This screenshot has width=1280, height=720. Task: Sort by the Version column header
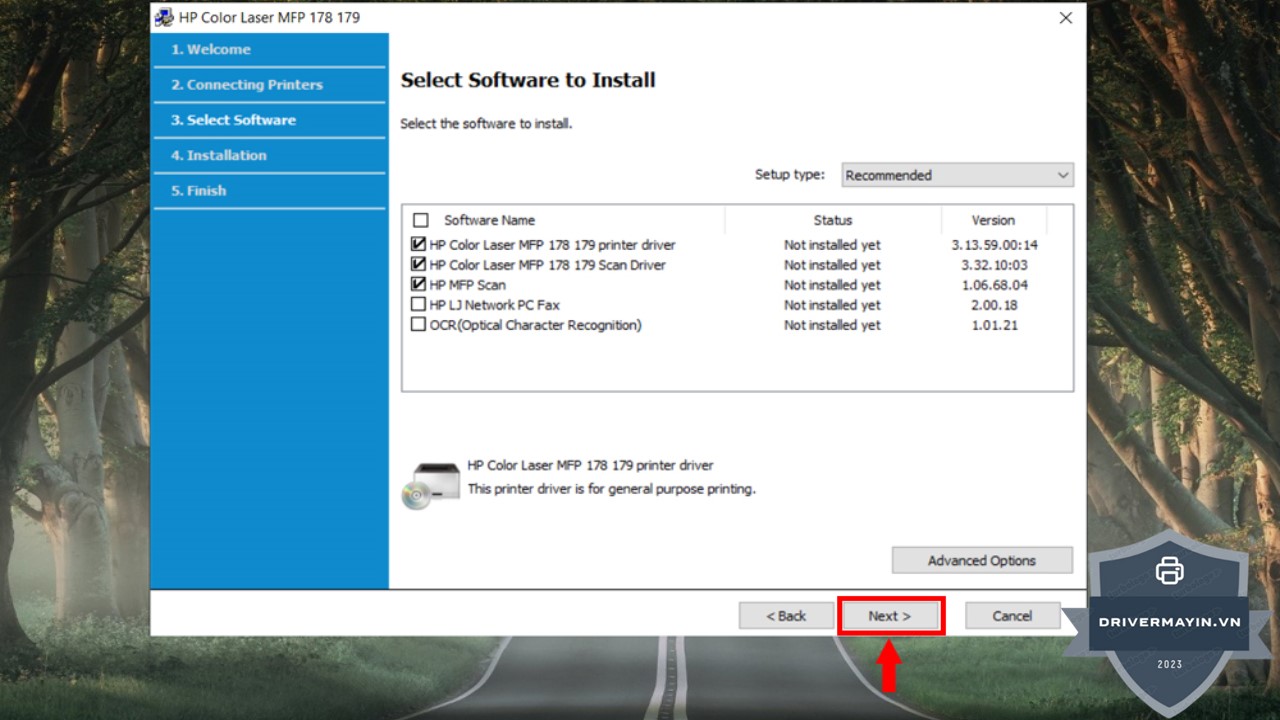pyautogui.click(x=992, y=220)
